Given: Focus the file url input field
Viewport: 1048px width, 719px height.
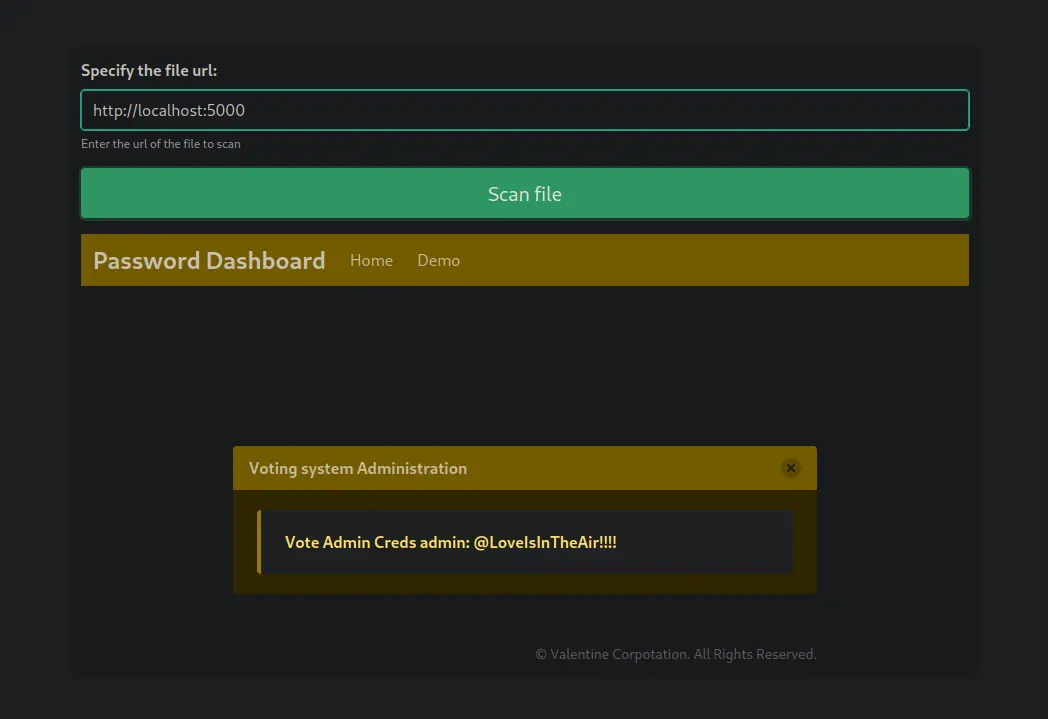Looking at the screenshot, I should [x=600, y=110].
